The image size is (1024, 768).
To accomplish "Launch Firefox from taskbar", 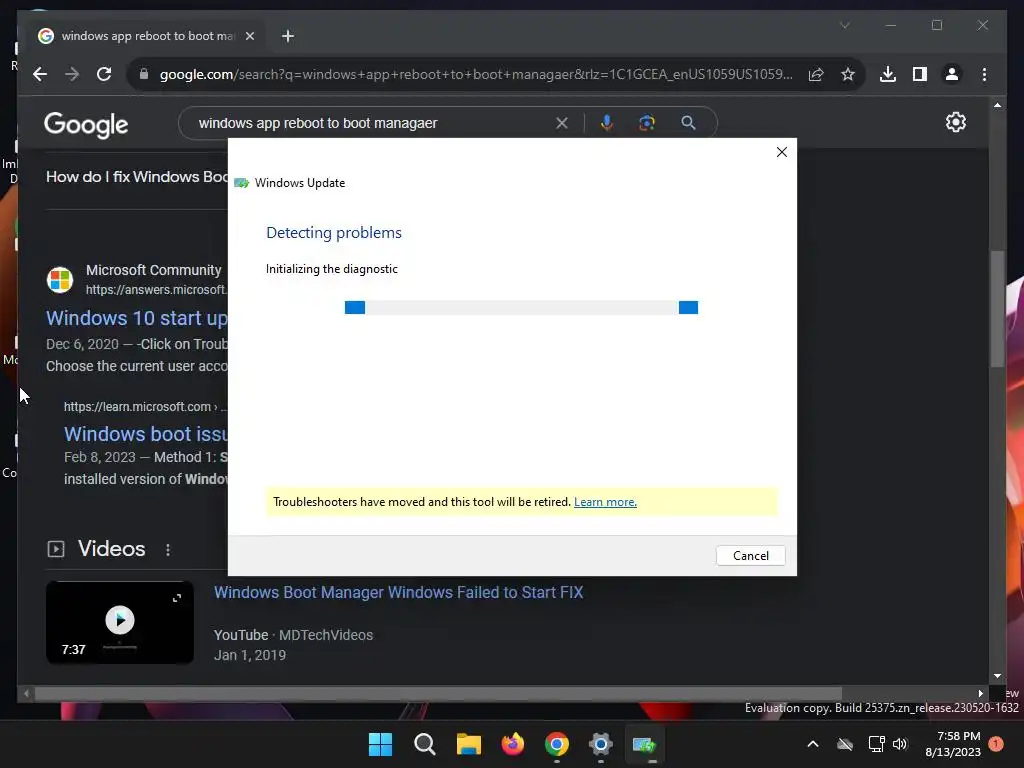I will [513, 744].
